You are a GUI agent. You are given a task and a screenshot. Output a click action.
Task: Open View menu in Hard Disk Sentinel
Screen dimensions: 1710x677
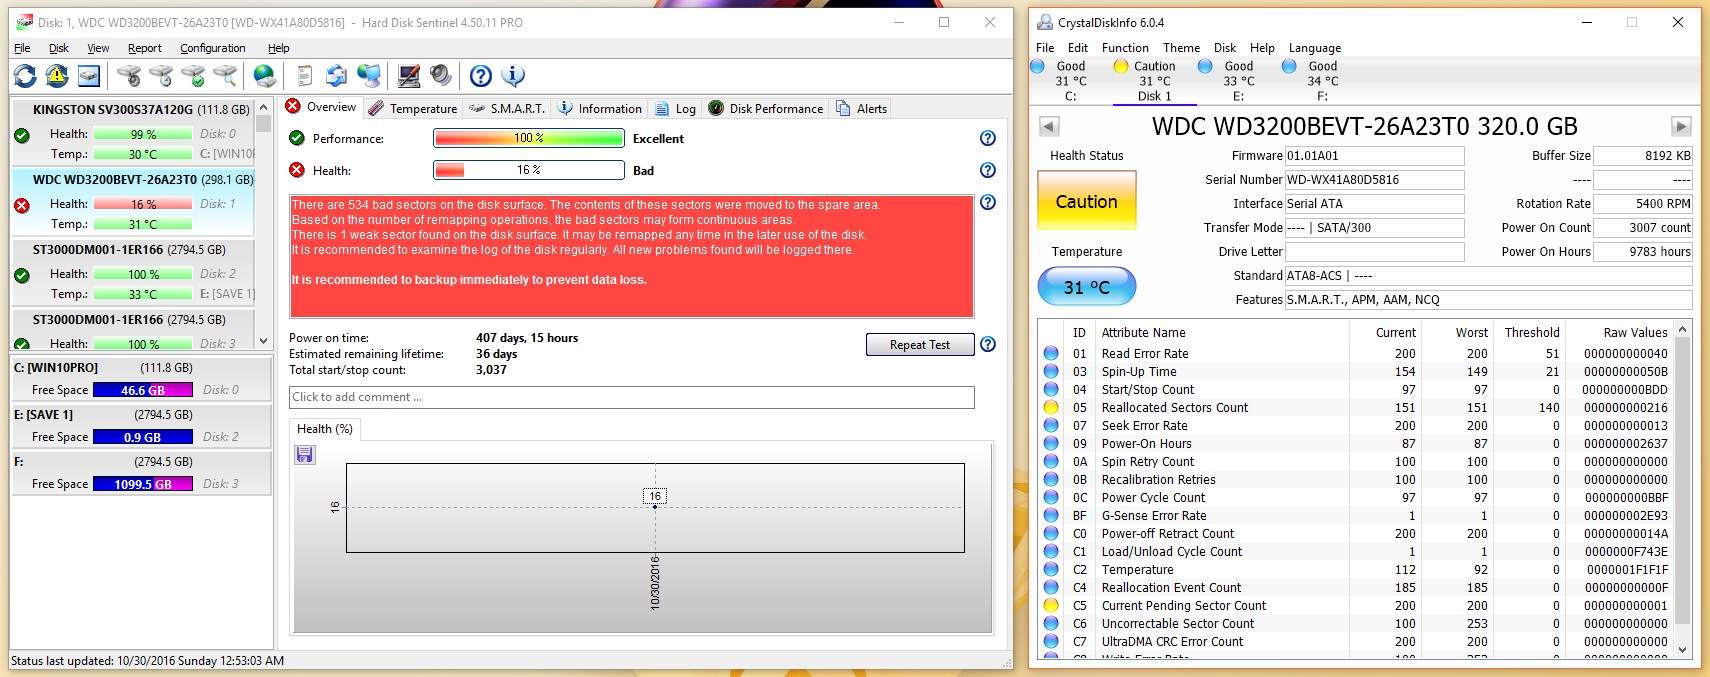[98, 48]
